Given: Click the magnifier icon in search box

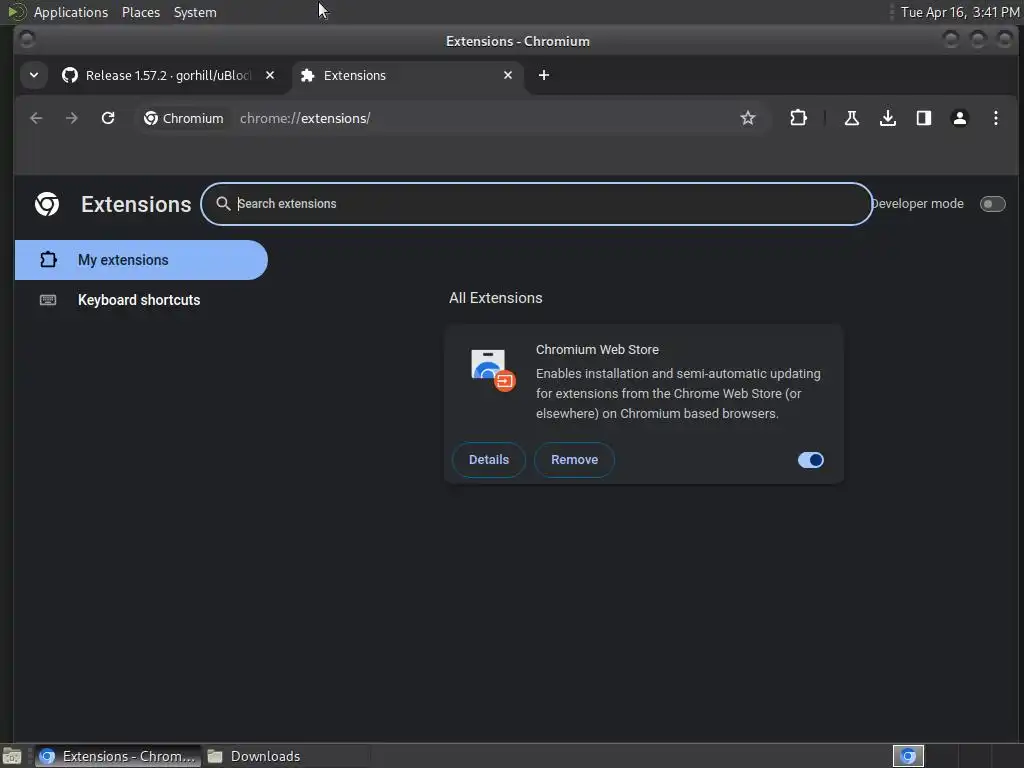Looking at the screenshot, I should pos(223,204).
